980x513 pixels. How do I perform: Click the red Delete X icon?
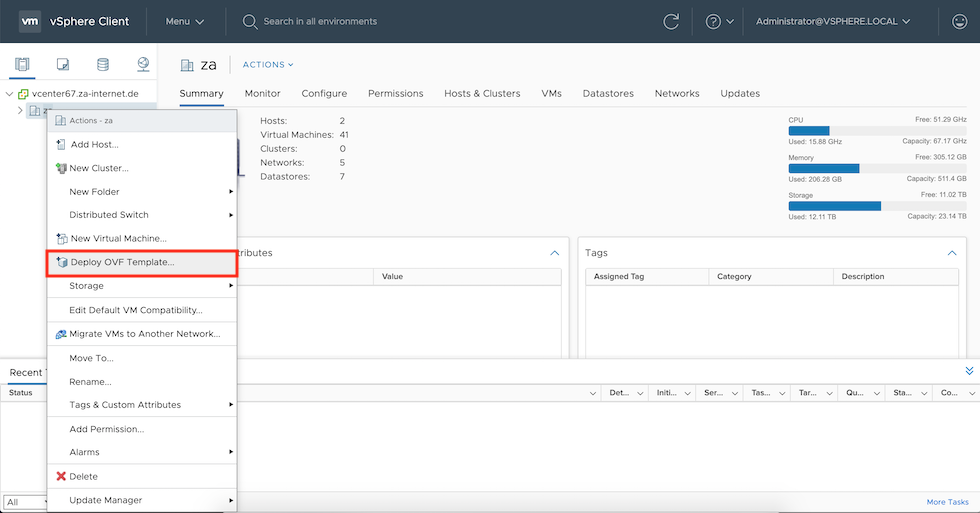[61, 476]
